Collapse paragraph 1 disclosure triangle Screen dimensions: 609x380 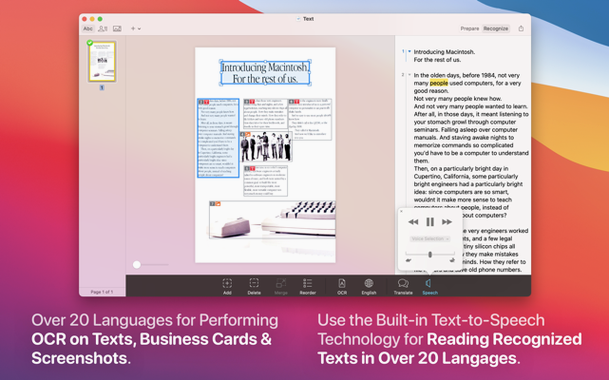[409, 51]
